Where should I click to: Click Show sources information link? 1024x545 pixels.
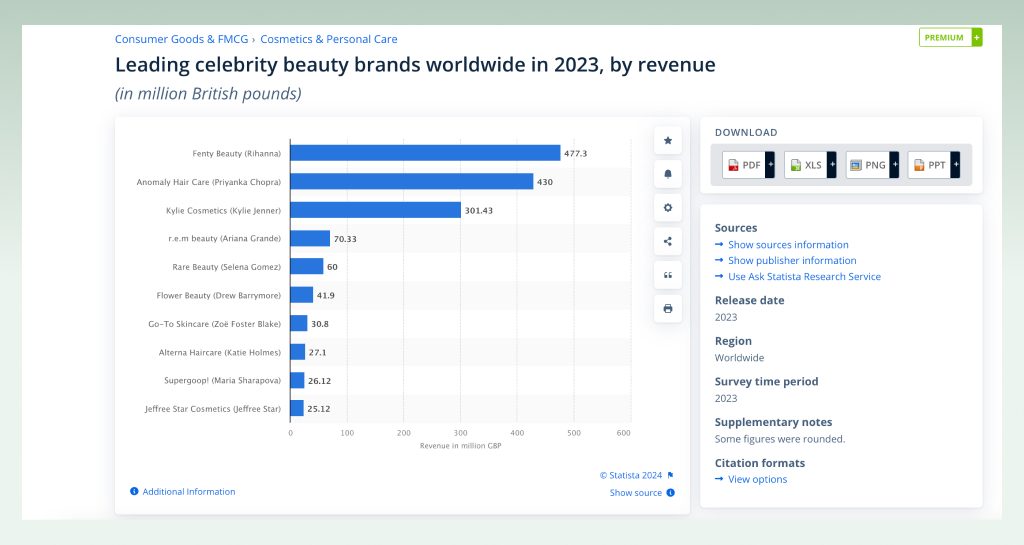pyautogui.click(x=788, y=245)
